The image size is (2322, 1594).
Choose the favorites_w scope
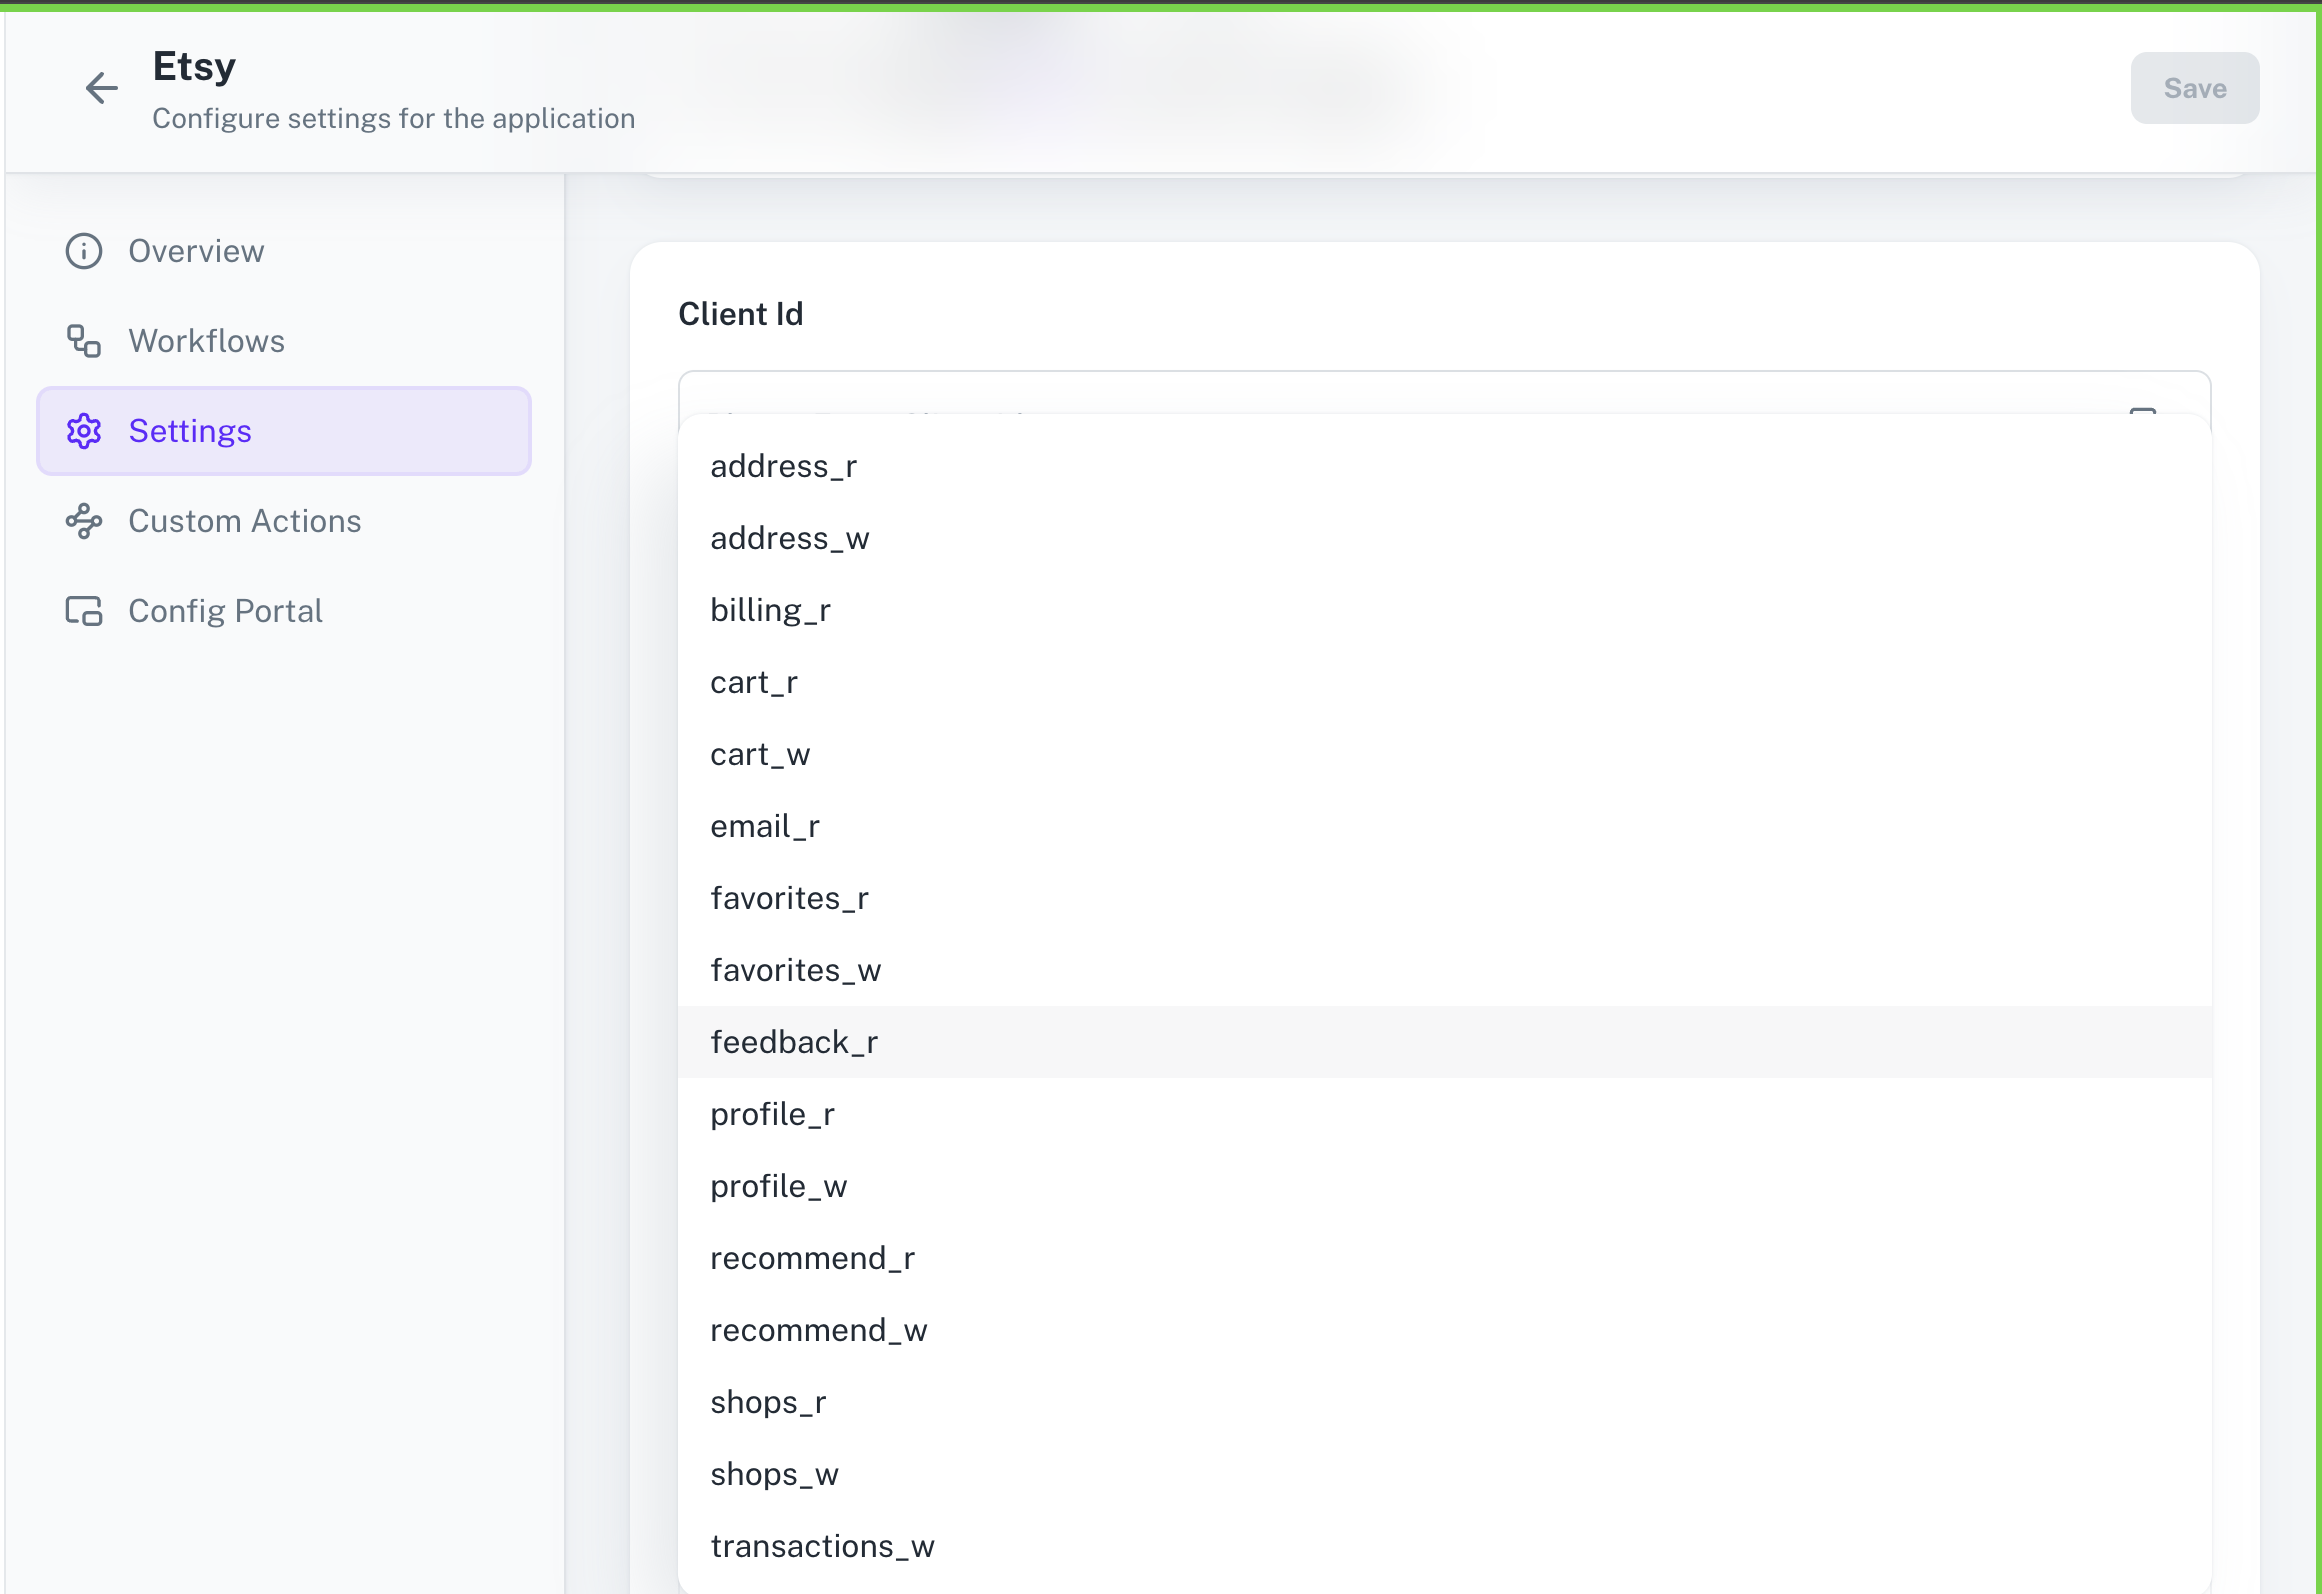795,969
